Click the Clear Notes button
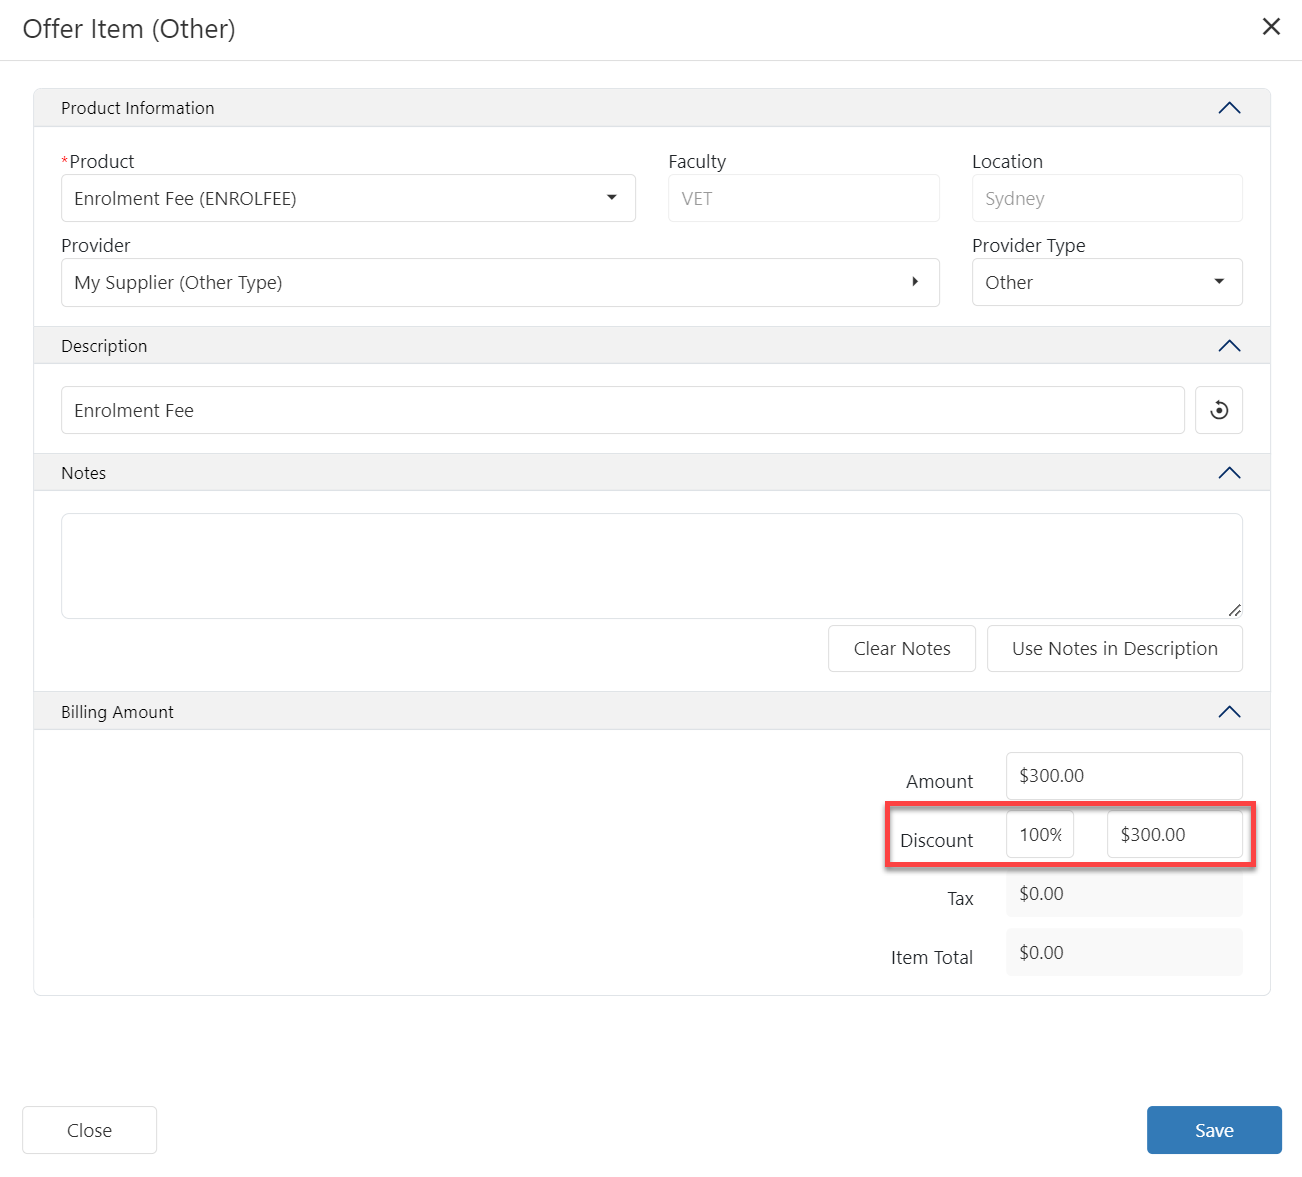 (x=901, y=649)
